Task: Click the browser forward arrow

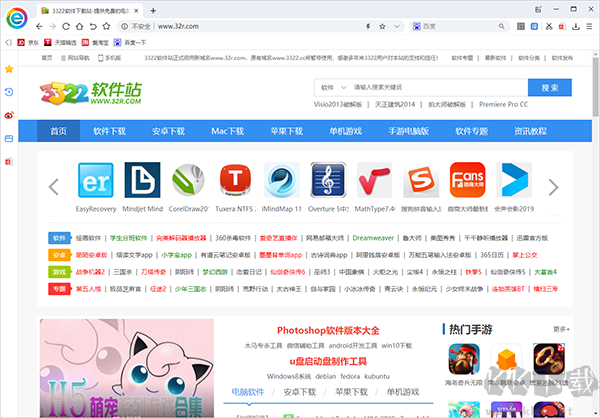Action: tap(53, 26)
